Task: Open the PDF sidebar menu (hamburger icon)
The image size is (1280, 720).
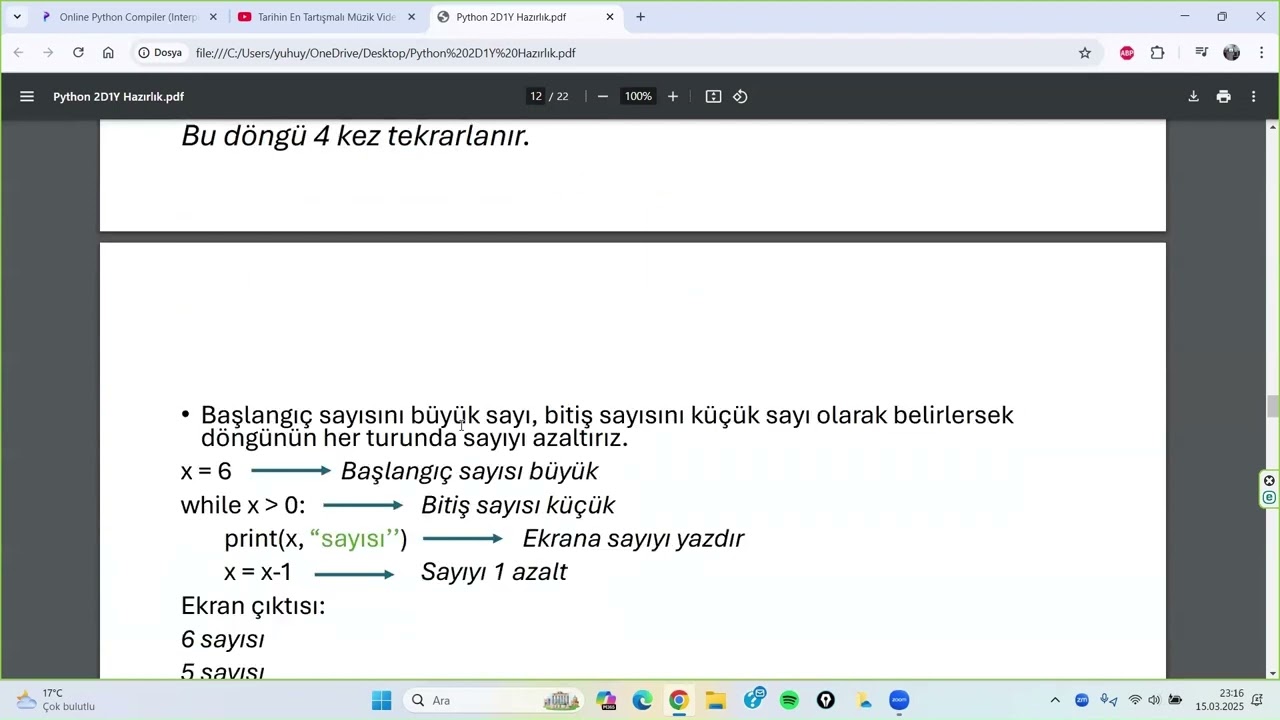Action: (x=27, y=97)
